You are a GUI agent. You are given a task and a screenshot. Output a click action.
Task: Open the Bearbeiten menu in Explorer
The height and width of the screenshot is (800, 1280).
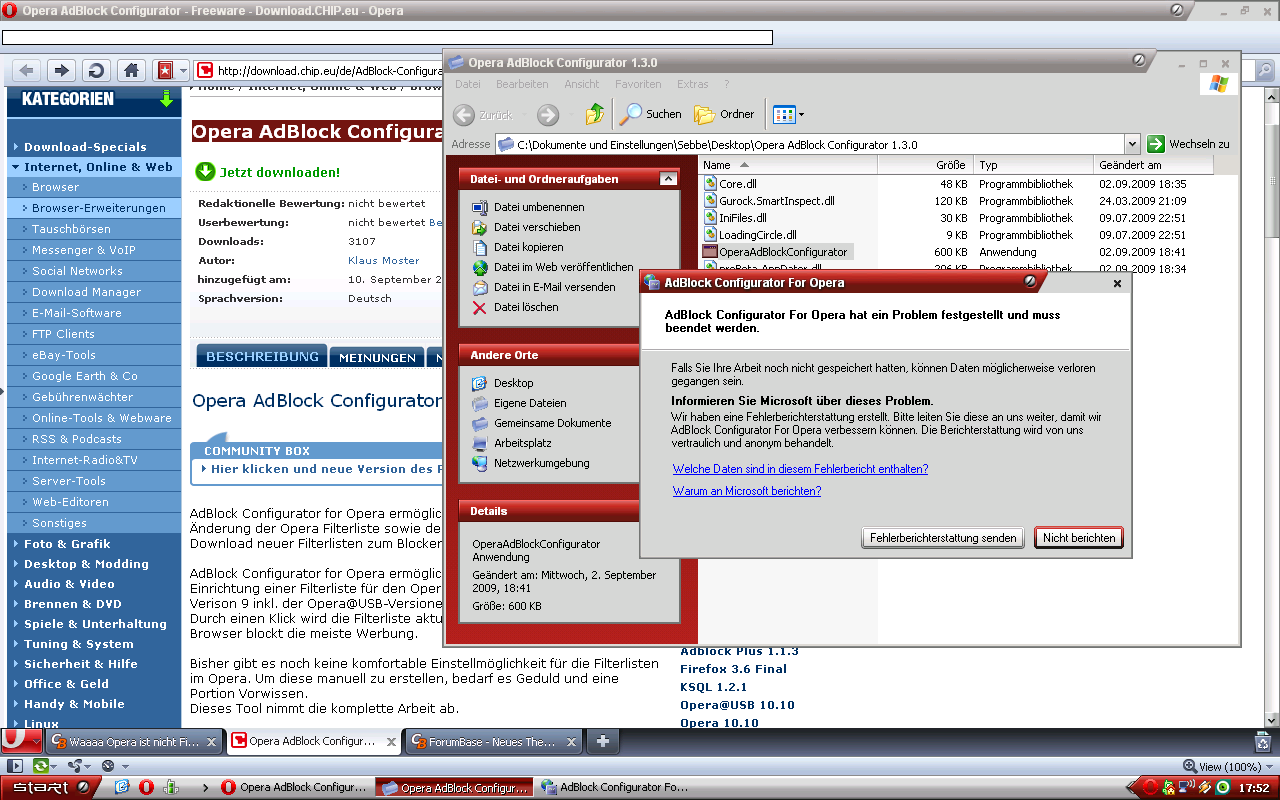(522, 85)
